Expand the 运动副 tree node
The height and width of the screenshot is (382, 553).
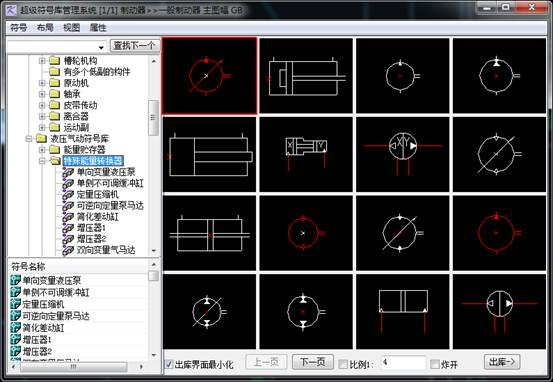click(42, 127)
